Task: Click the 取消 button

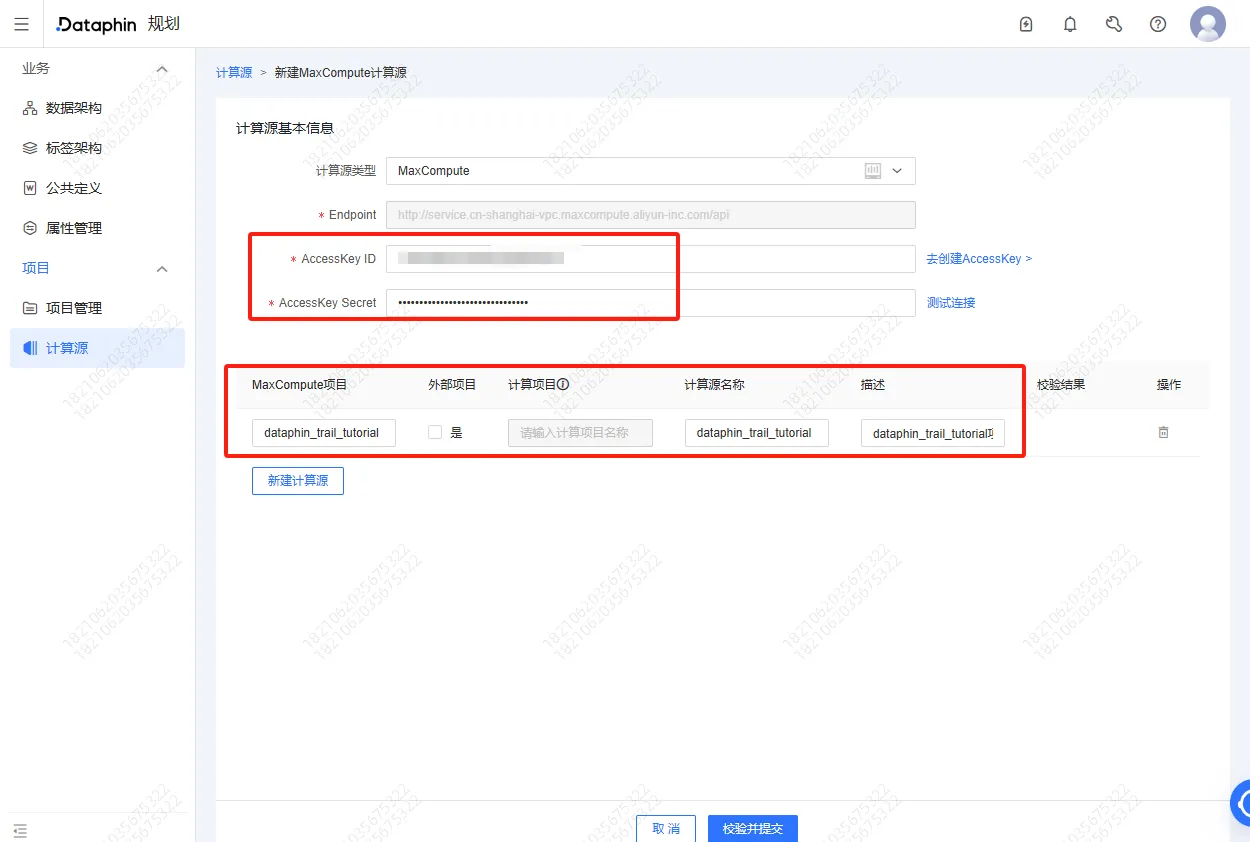Action: [666, 829]
